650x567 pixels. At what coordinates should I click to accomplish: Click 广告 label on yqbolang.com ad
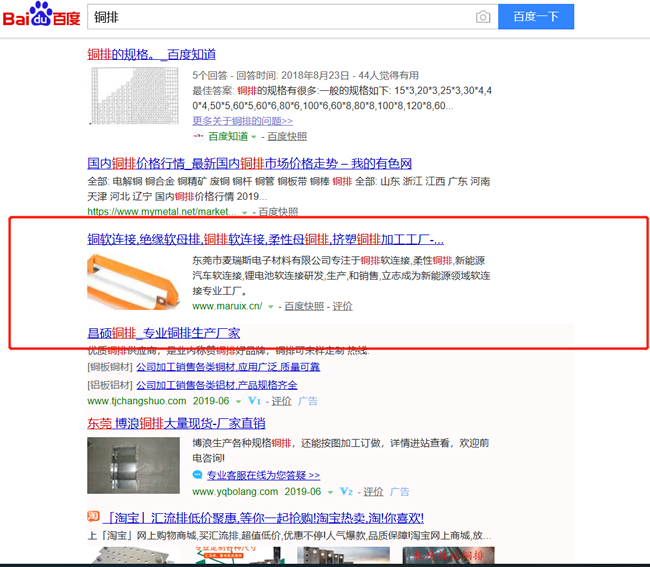click(x=400, y=492)
